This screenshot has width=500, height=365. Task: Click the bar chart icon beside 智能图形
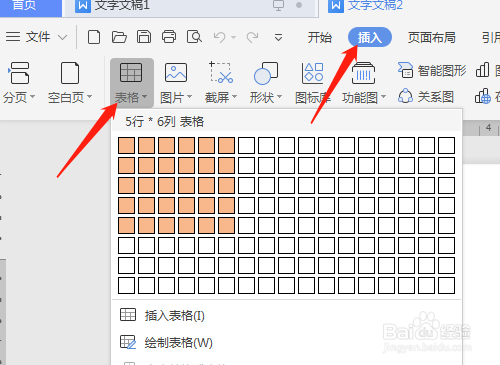tap(482, 70)
